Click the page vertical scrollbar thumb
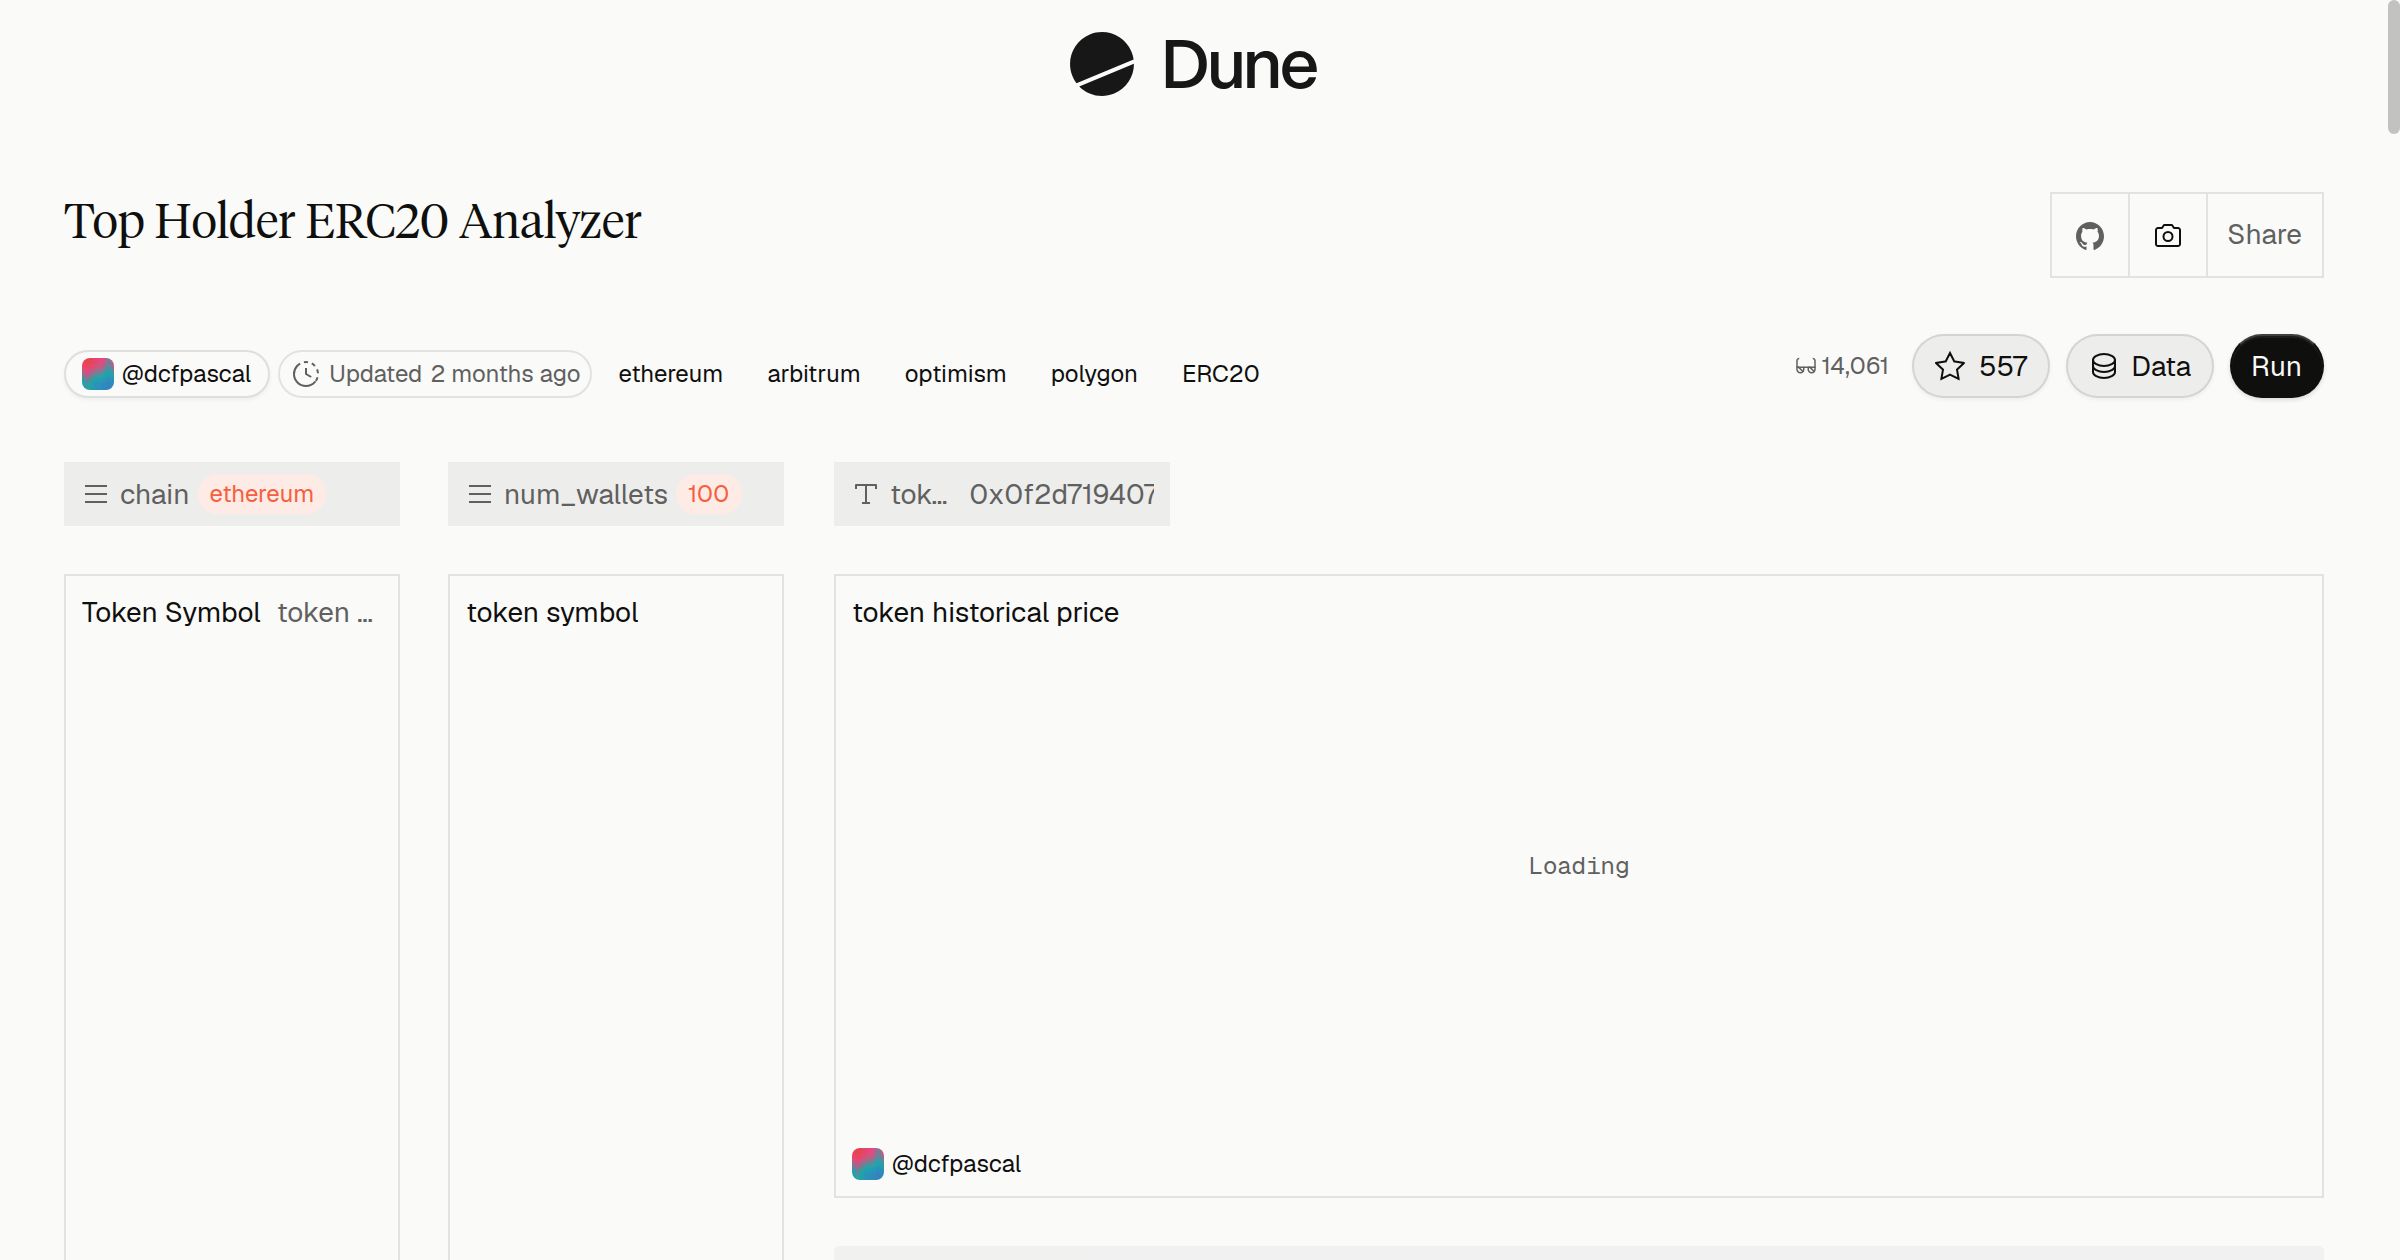 point(2393,66)
